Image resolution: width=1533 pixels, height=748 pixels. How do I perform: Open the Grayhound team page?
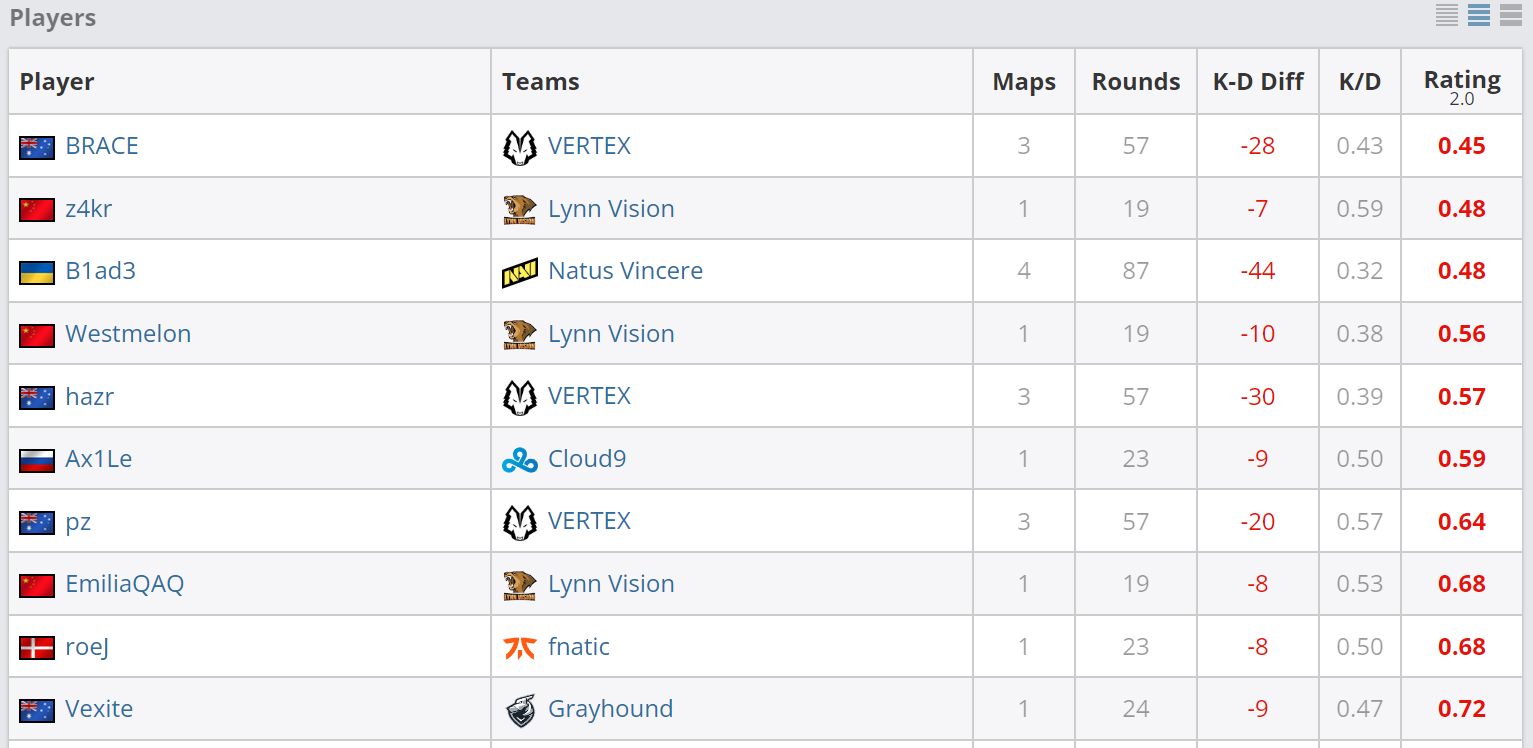[610, 709]
